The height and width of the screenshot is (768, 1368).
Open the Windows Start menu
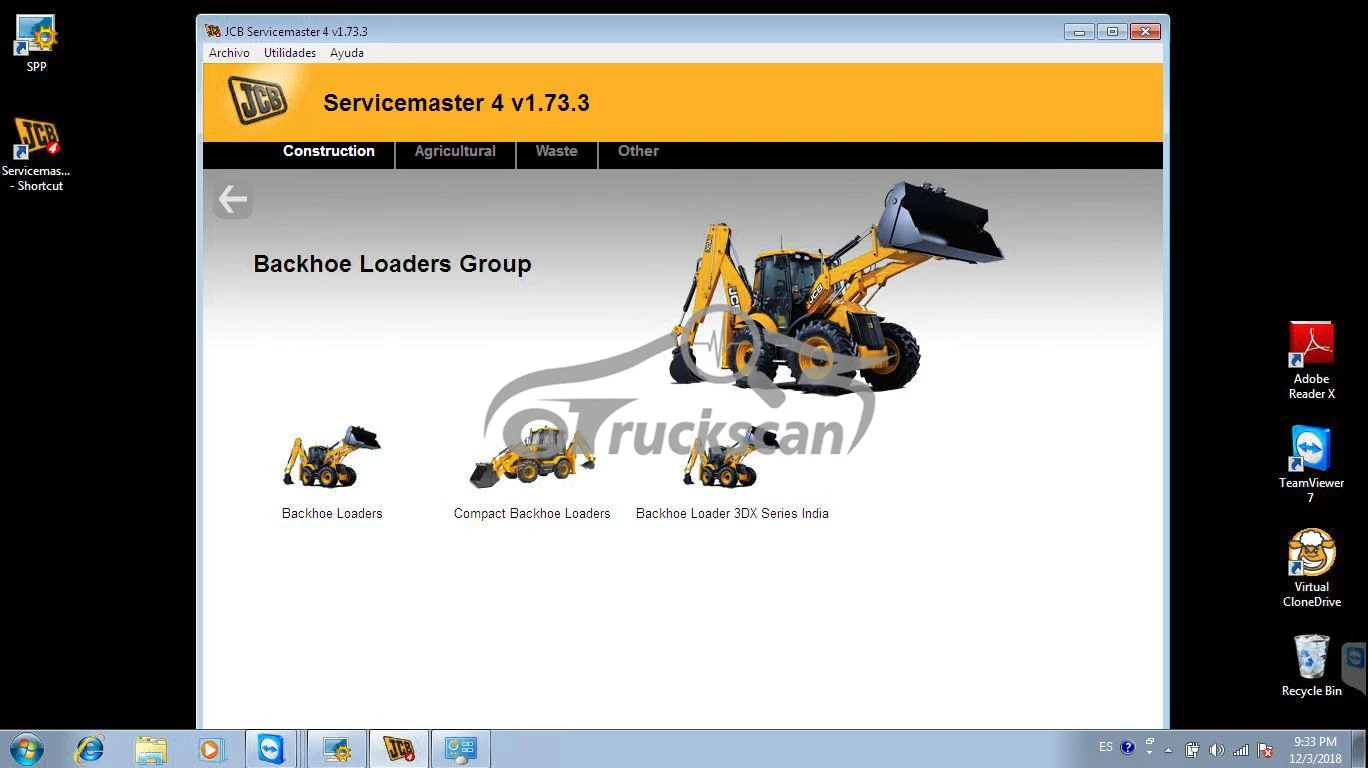coord(27,749)
